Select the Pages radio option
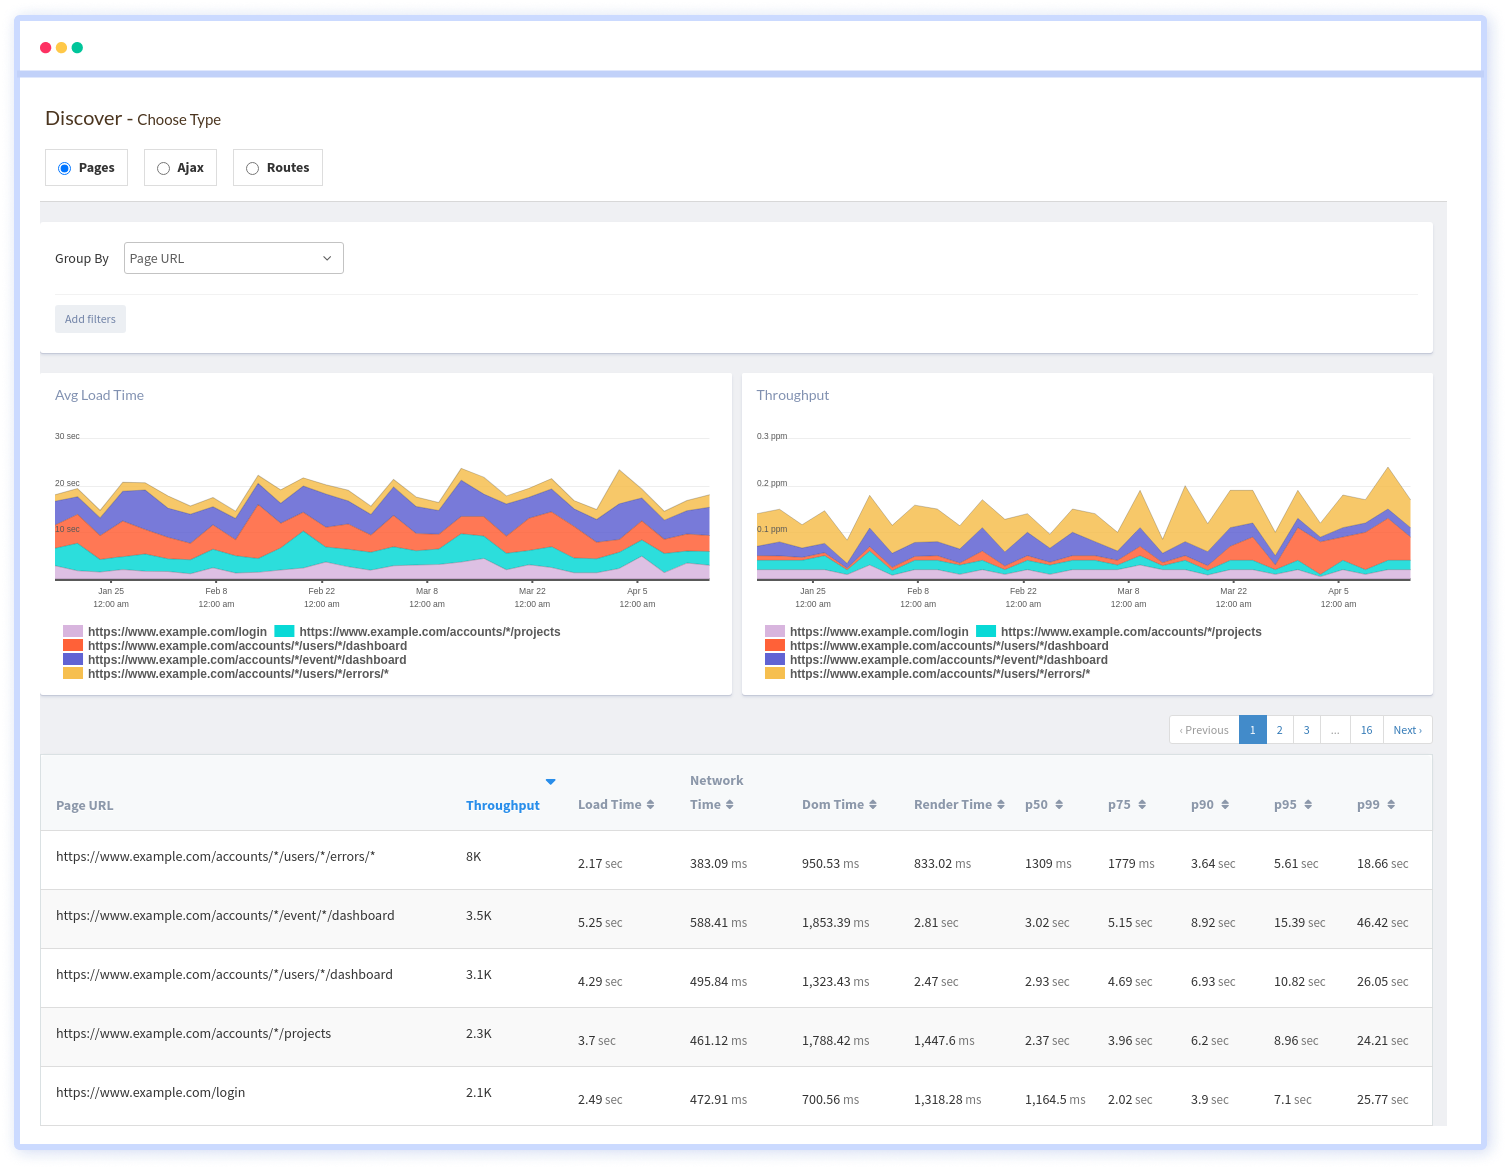Image resolution: width=1507 pixels, height=1169 pixels. coord(65,168)
